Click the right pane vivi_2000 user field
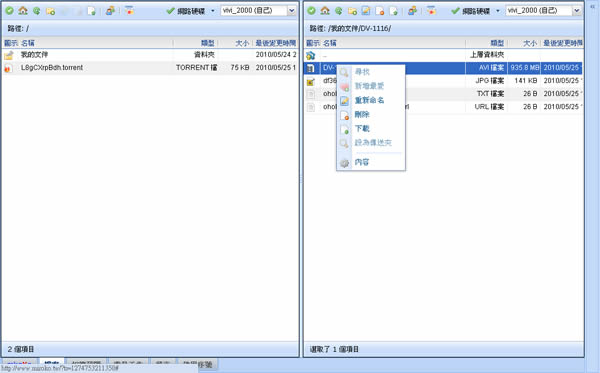The width and height of the screenshot is (600, 373). 539,11
